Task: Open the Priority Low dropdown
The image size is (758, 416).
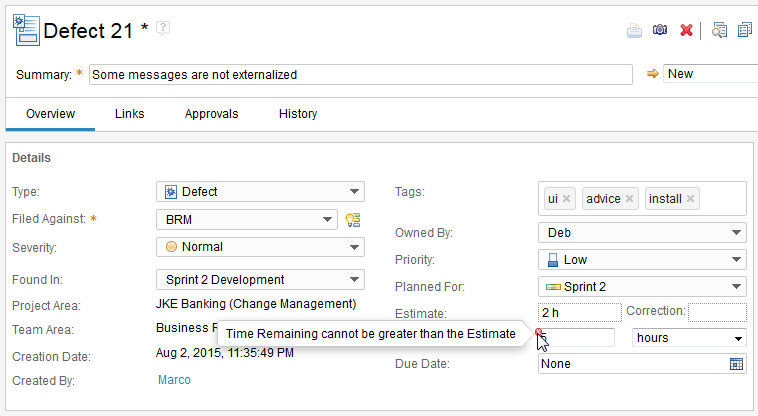Action: click(642, 260)
